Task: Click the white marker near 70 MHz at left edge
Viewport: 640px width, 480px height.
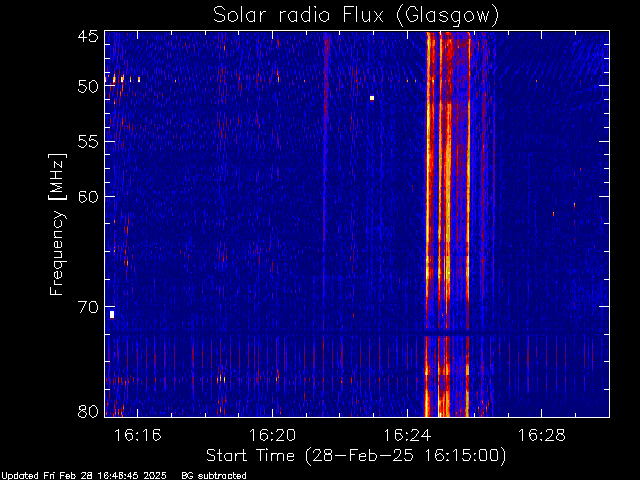Action: (x=112, y=315)
